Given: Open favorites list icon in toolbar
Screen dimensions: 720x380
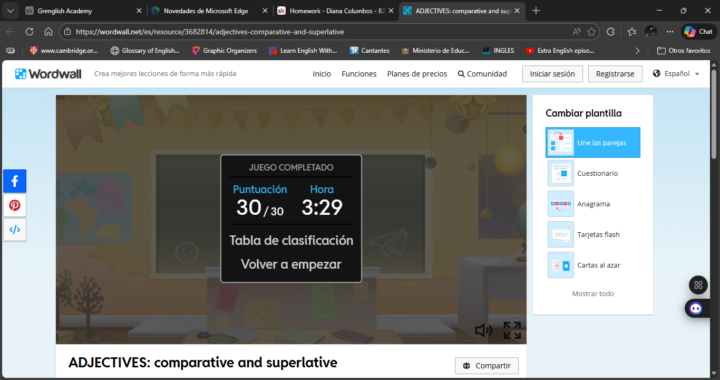Looking at the screenshot, I should tap(632, 32).
